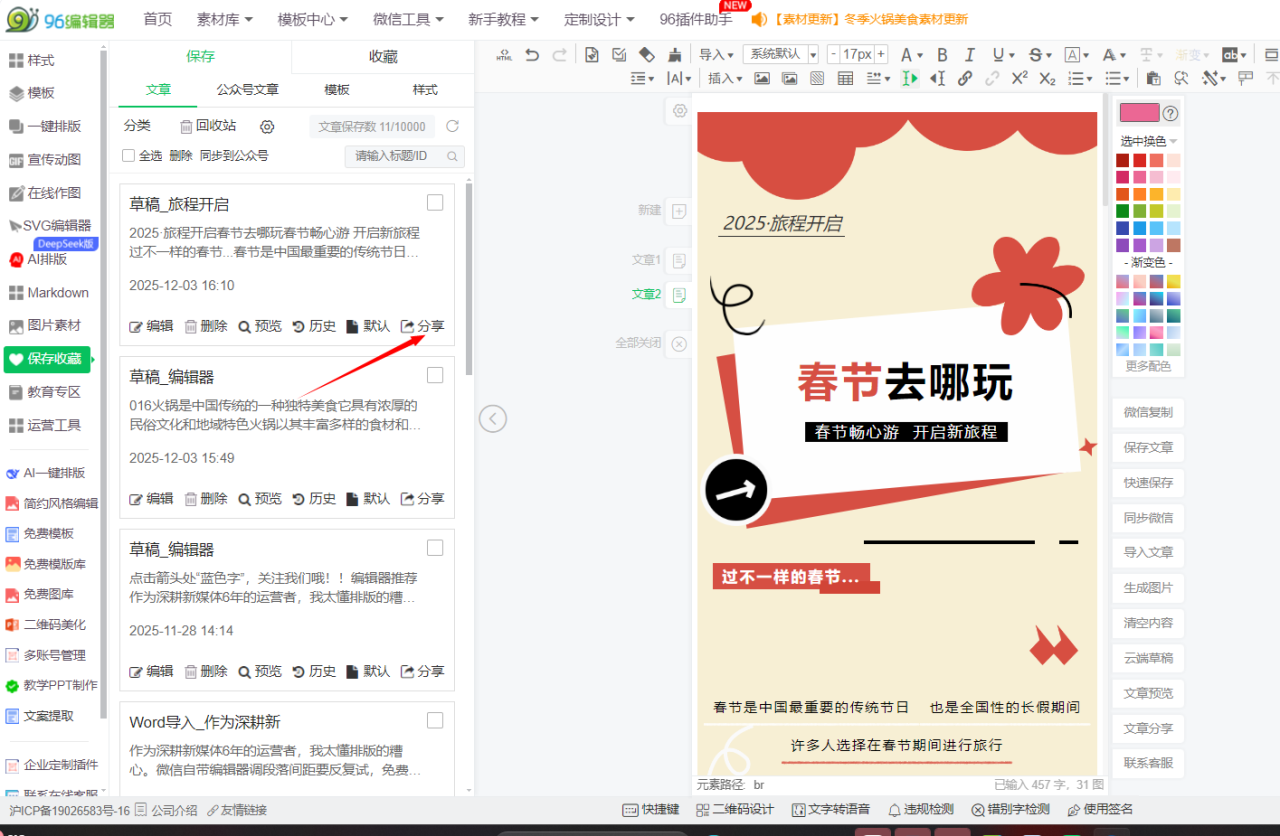Share the 草稿_编辑器 draft via 分享 link
The width and height of the screenshot is (1280, 836).
[x=422, y=498]
